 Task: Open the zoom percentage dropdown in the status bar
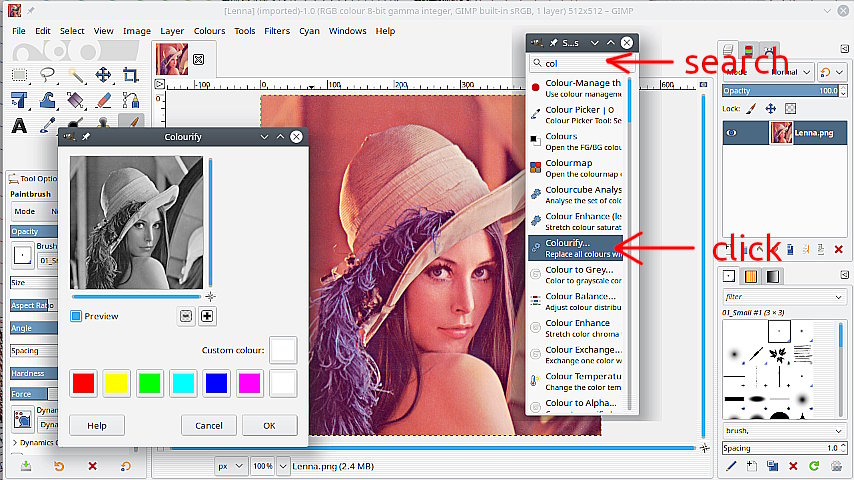(x=281, y=466)
